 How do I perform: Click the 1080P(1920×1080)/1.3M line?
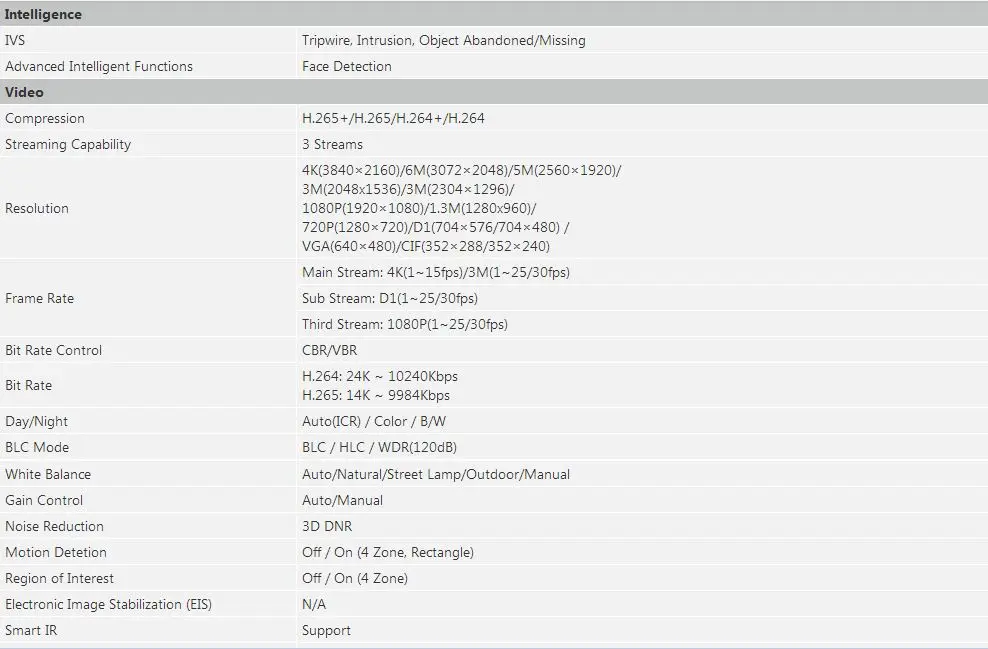pyautogui.click(x=419, y=208)
